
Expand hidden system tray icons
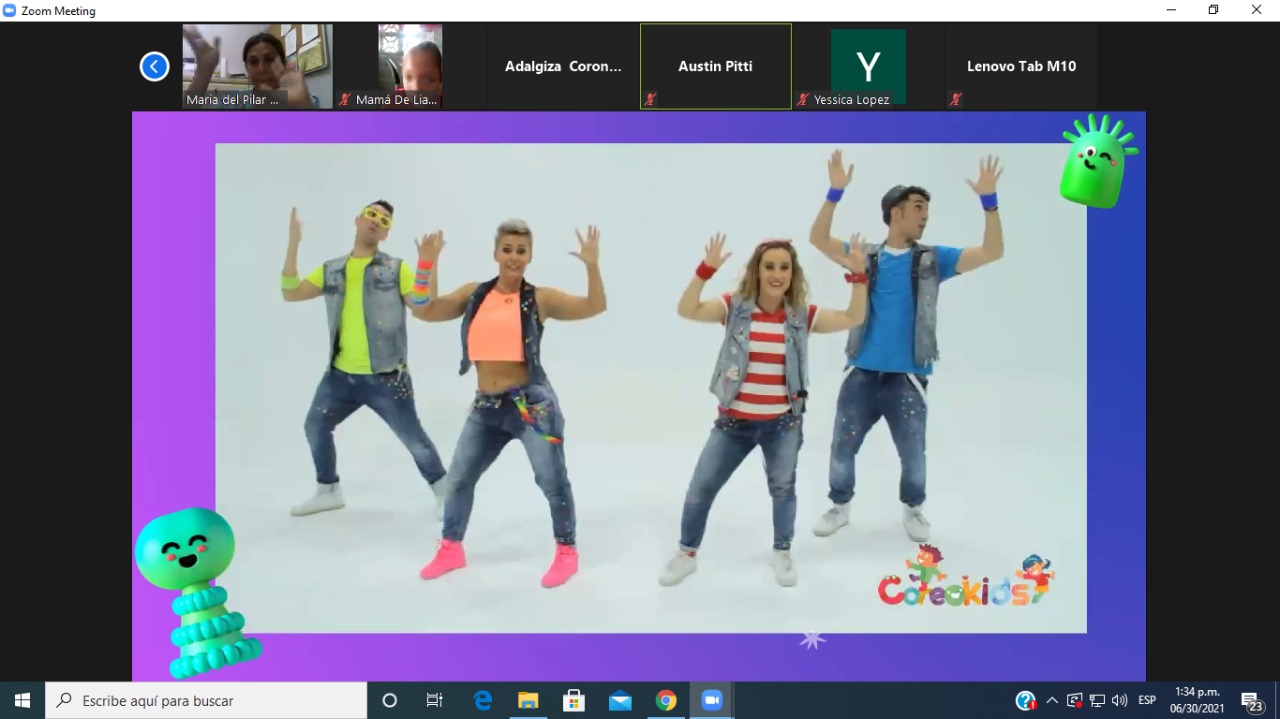[x=1052, y=700]
